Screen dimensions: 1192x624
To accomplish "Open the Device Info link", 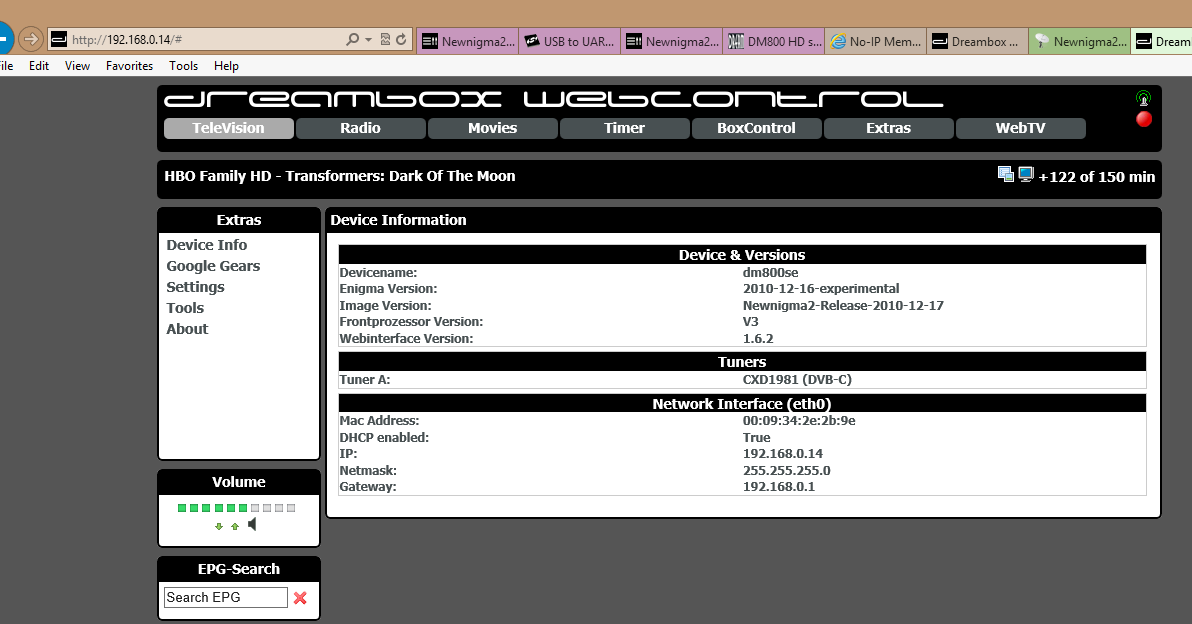I will (207, 245).
